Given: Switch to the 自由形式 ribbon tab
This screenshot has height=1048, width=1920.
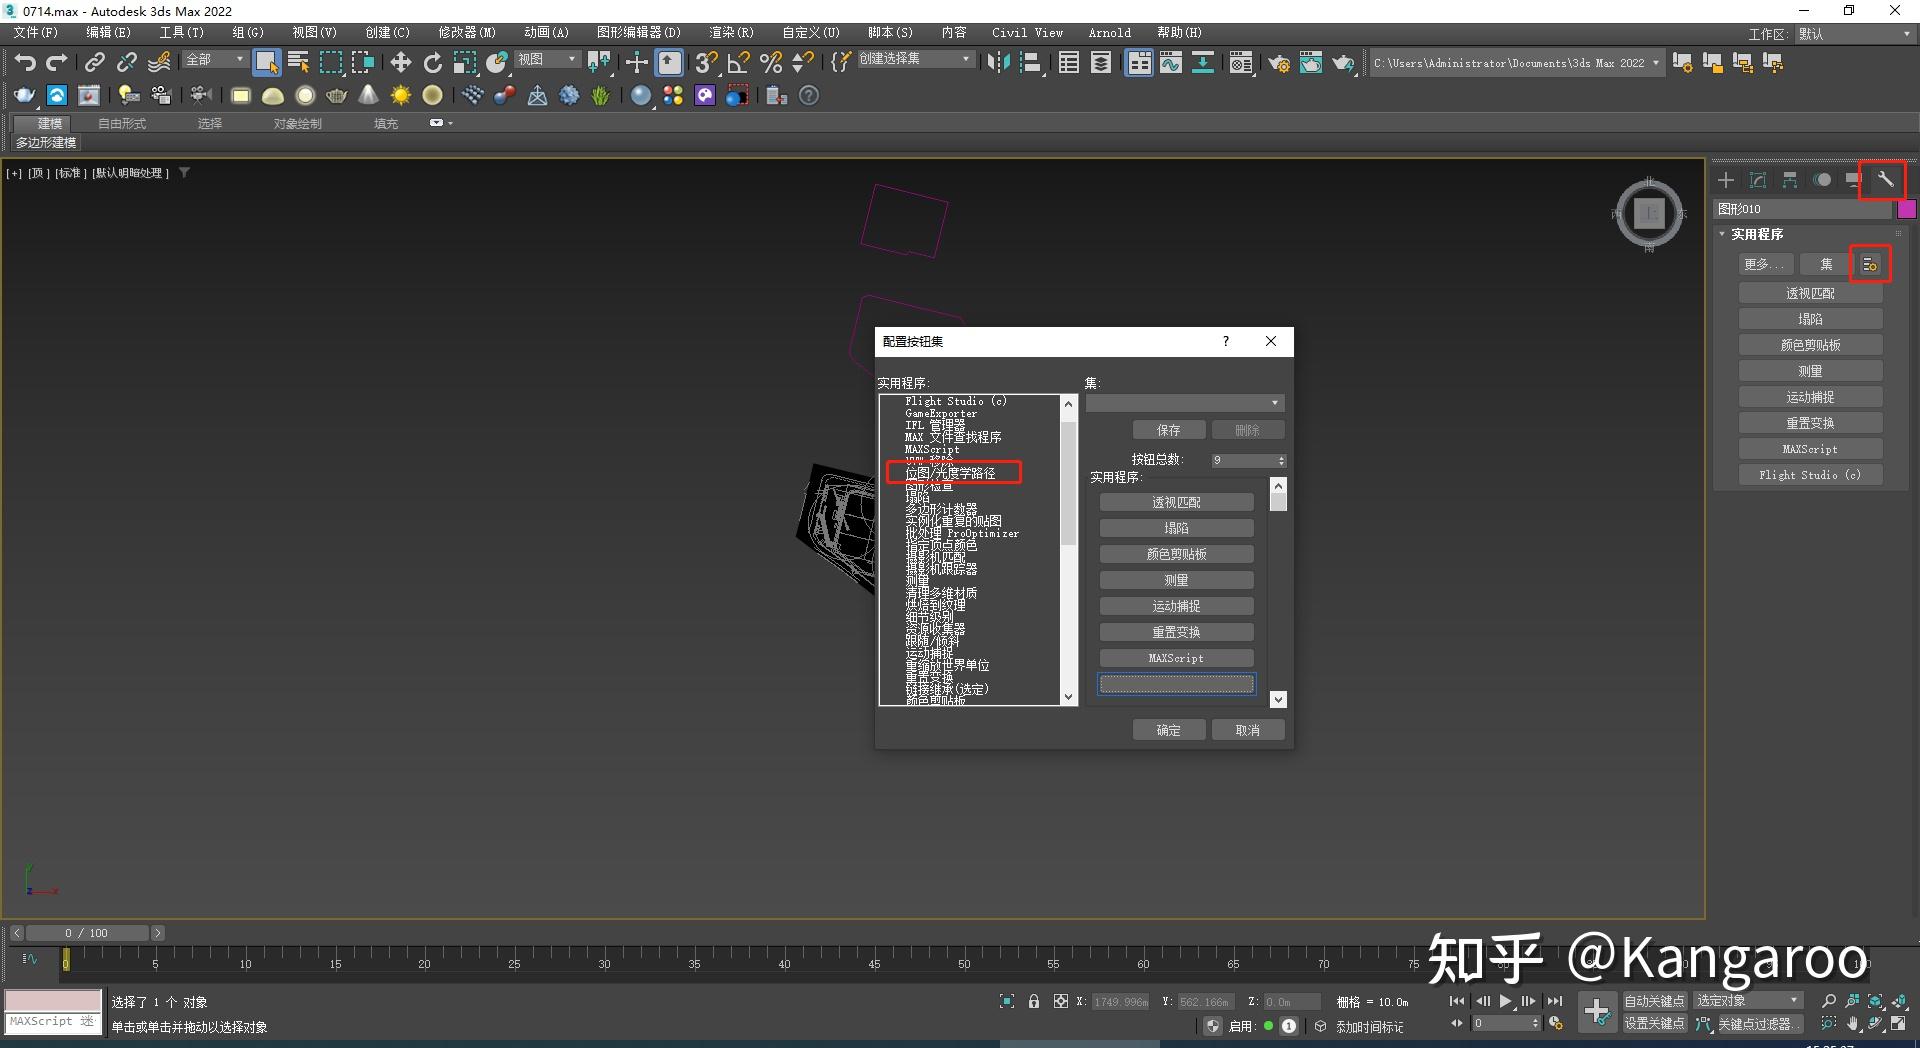Looking at the screenshot, I should [122, 123].
